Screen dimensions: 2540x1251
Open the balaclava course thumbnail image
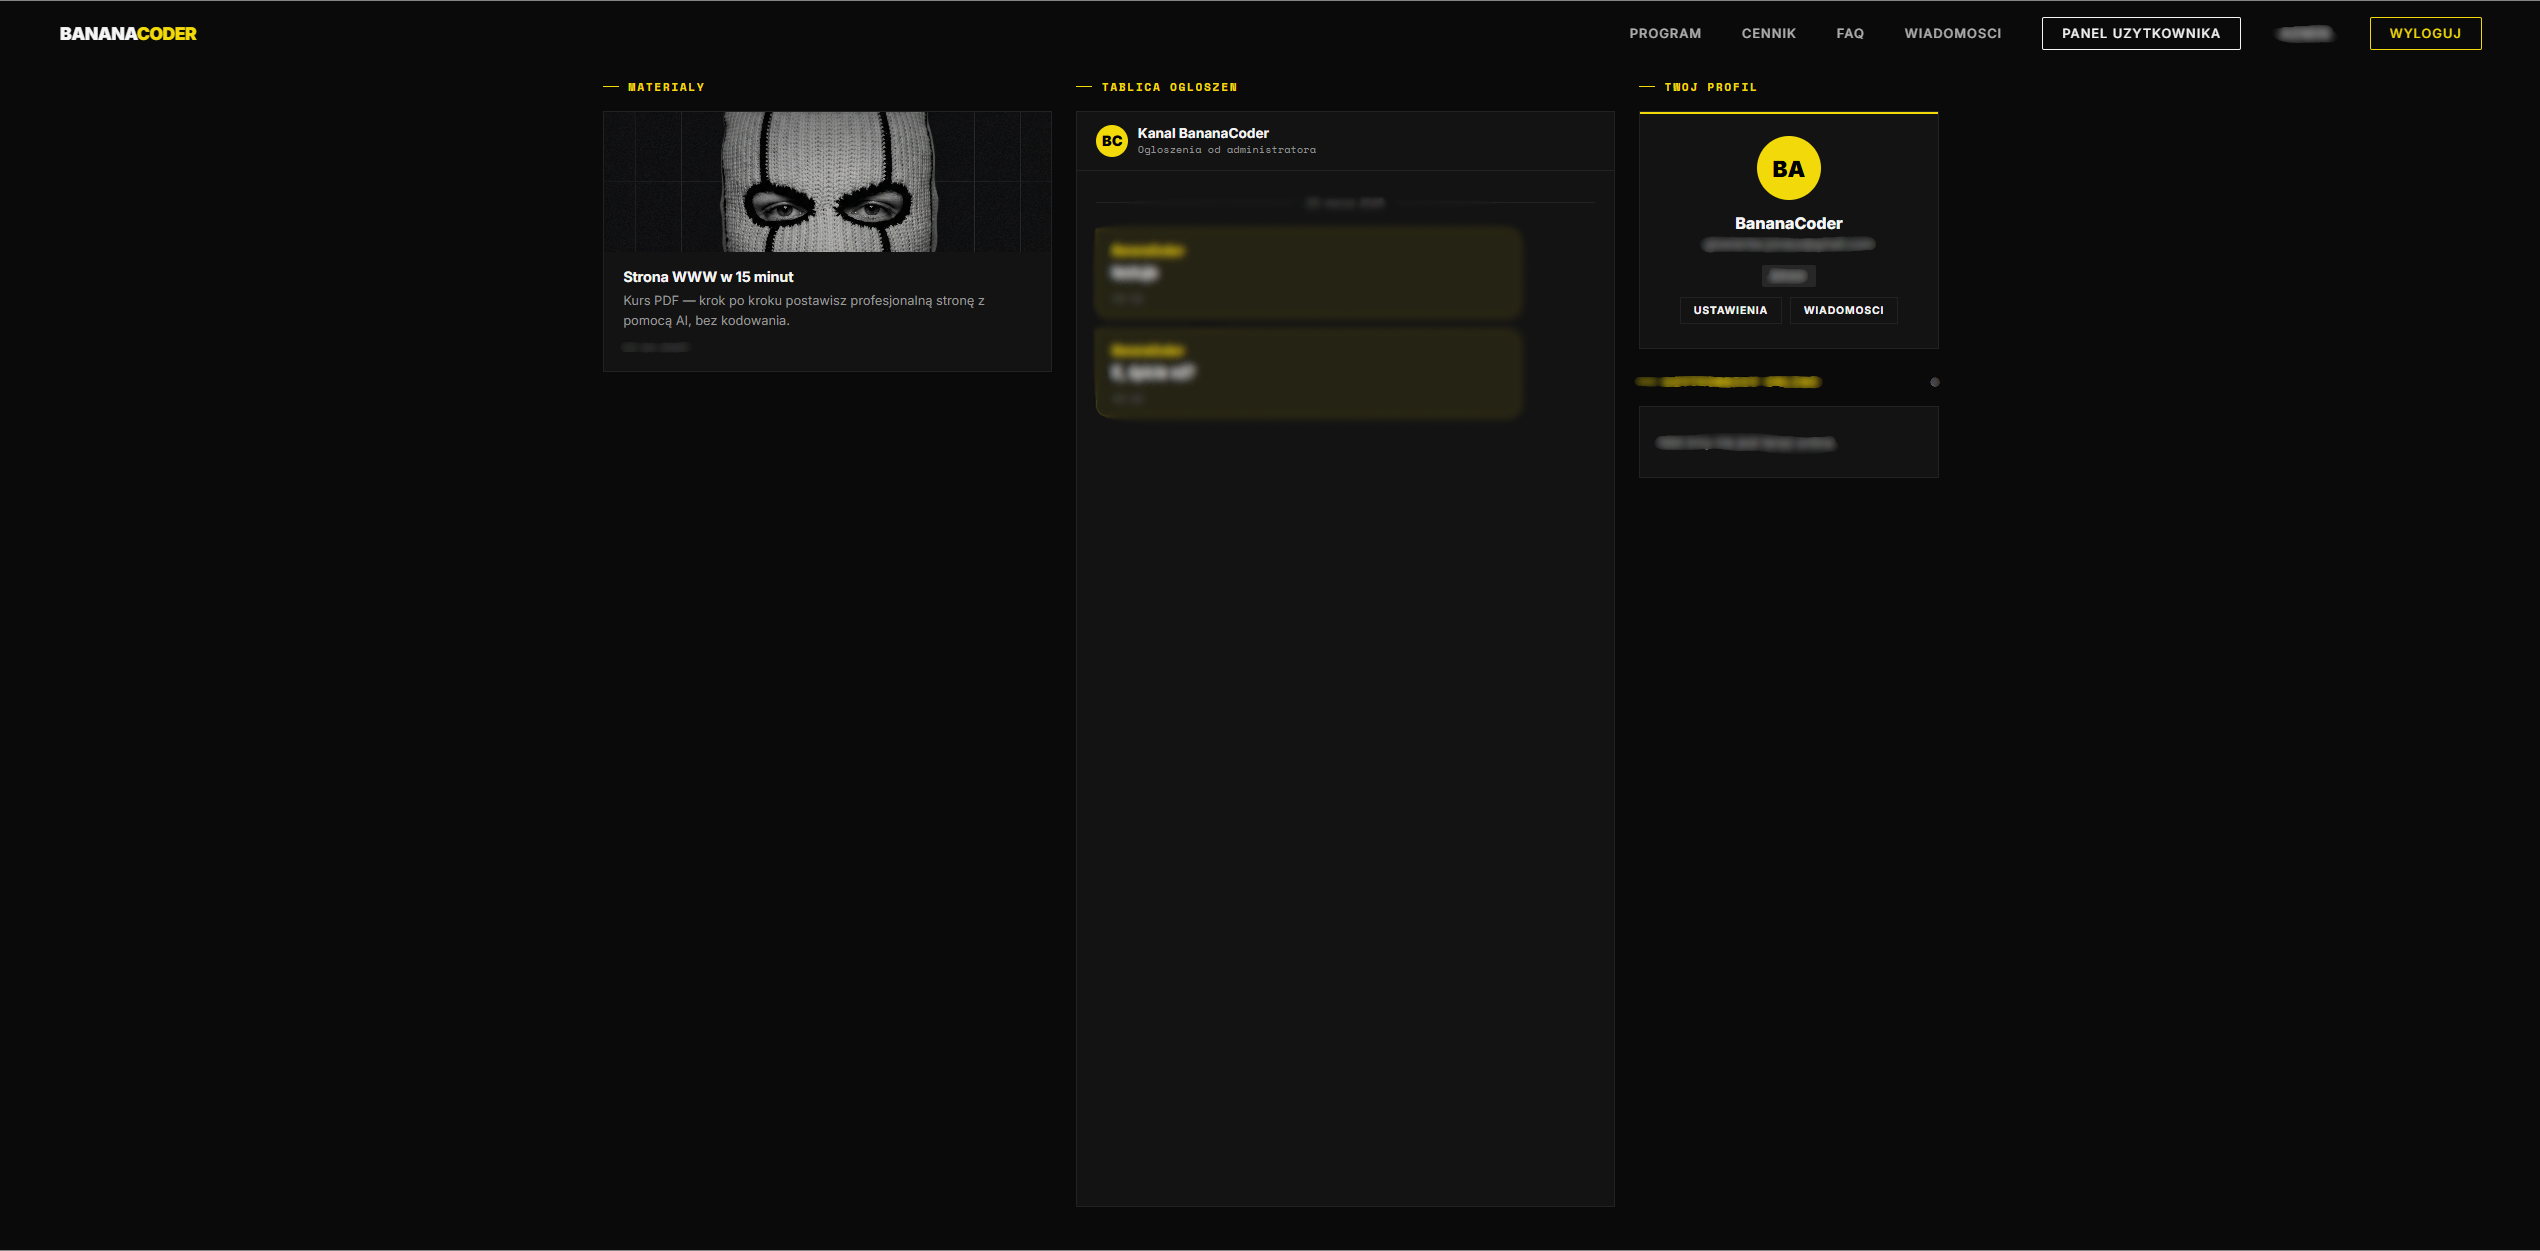[x=827, y=181]
